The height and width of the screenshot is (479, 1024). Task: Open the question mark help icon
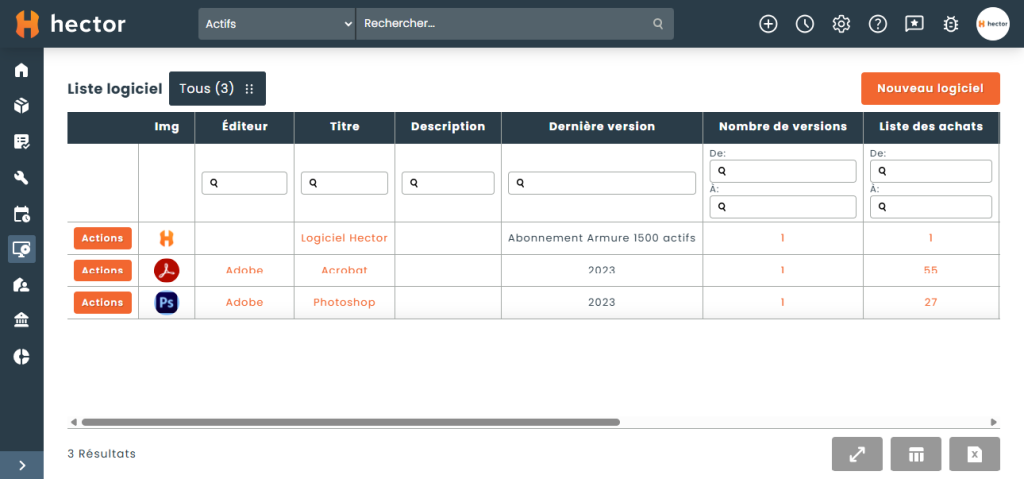coord(878,24)
